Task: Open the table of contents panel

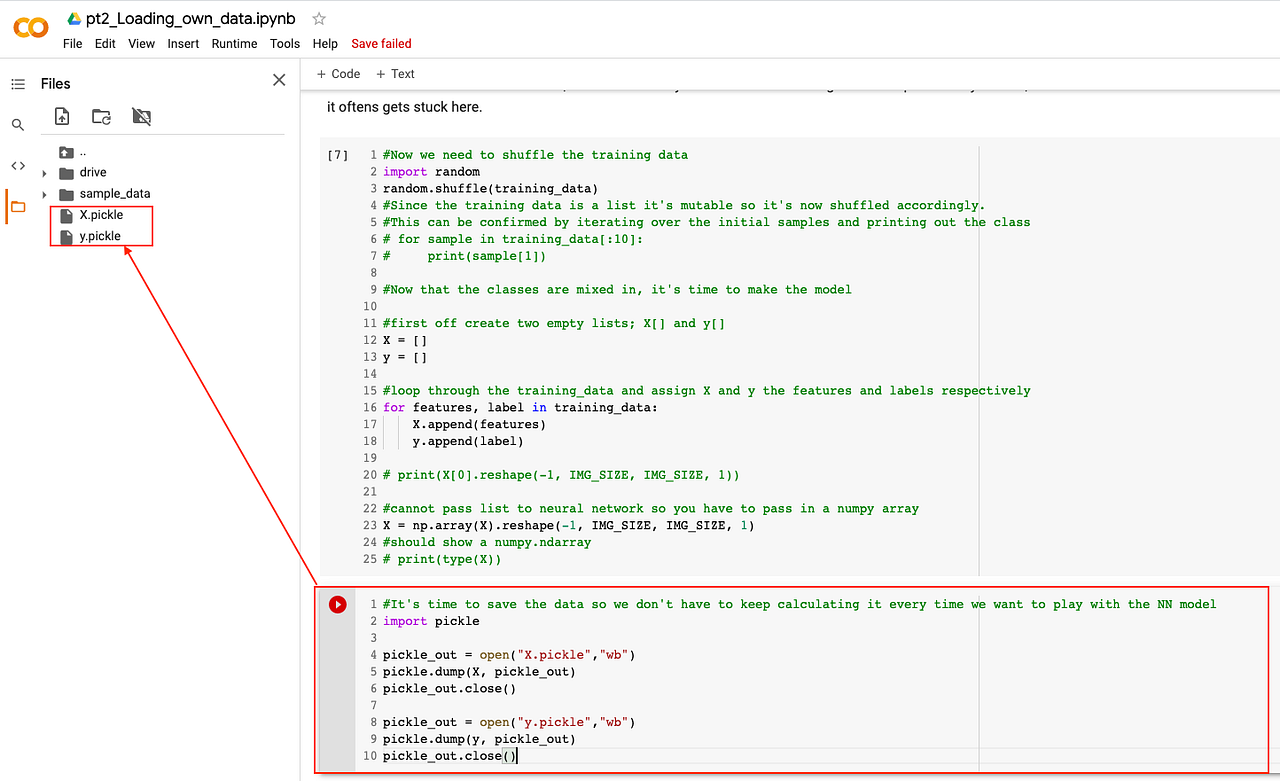Action: (x=18, y=84)
